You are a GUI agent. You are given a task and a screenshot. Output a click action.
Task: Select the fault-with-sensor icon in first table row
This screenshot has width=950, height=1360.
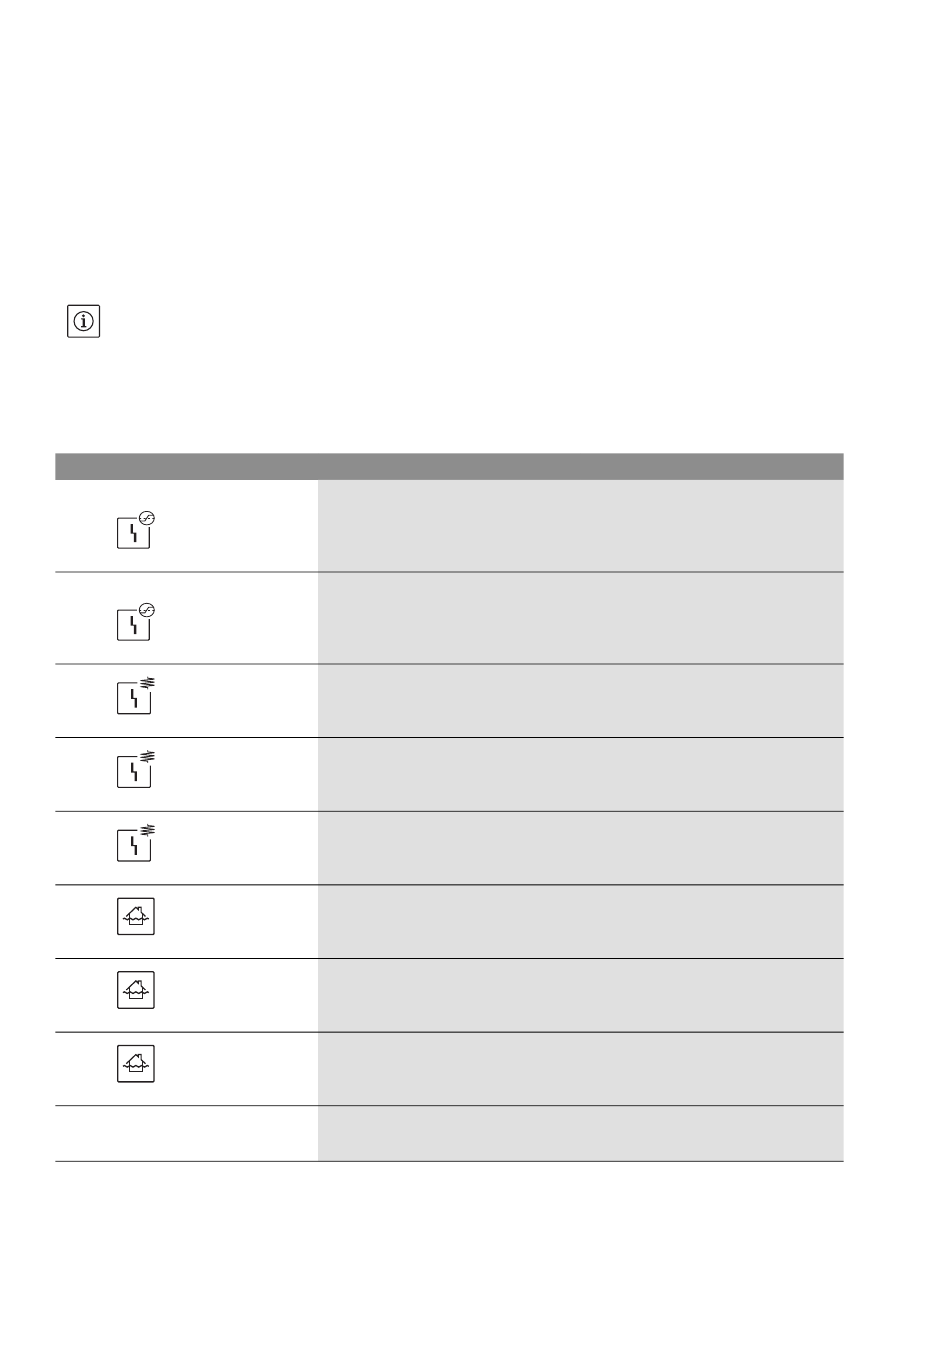point(137,530)
